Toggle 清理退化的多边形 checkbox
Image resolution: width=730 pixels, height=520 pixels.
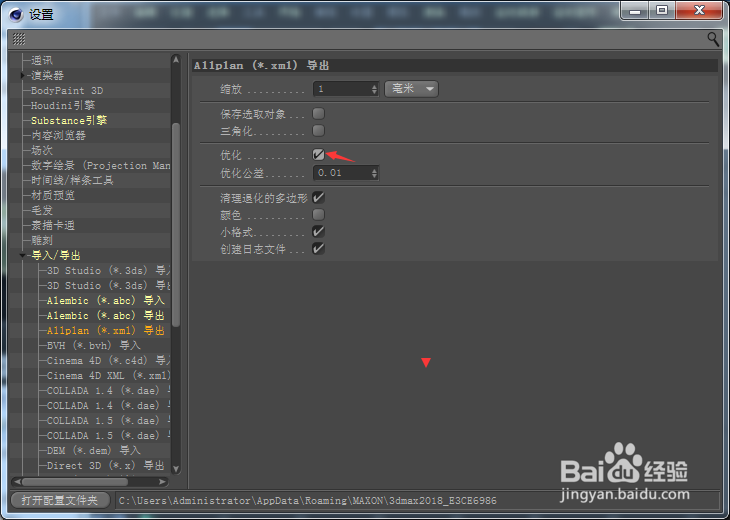tap(318, 198)
